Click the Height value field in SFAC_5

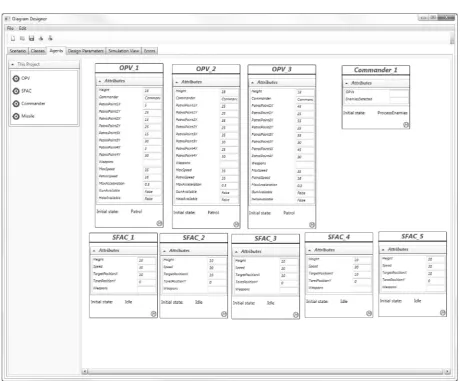436,259
